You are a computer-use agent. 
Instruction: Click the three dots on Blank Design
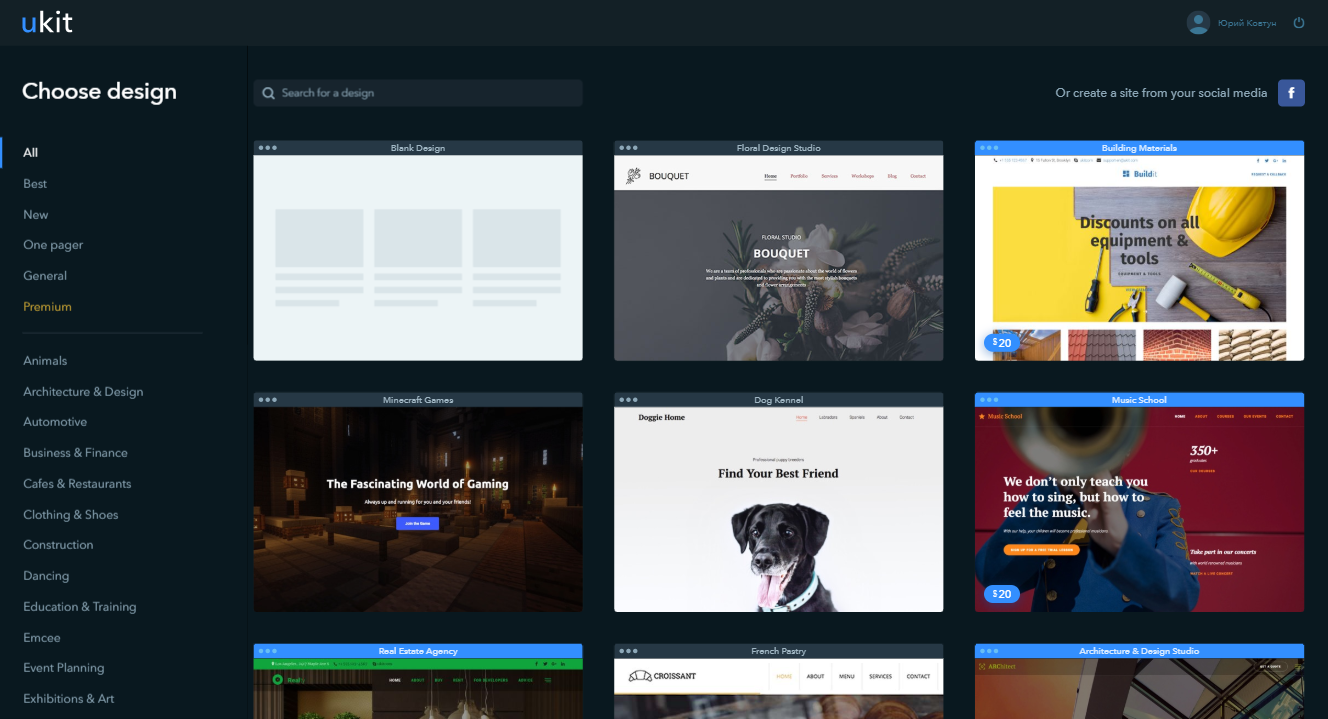(267, 148)
